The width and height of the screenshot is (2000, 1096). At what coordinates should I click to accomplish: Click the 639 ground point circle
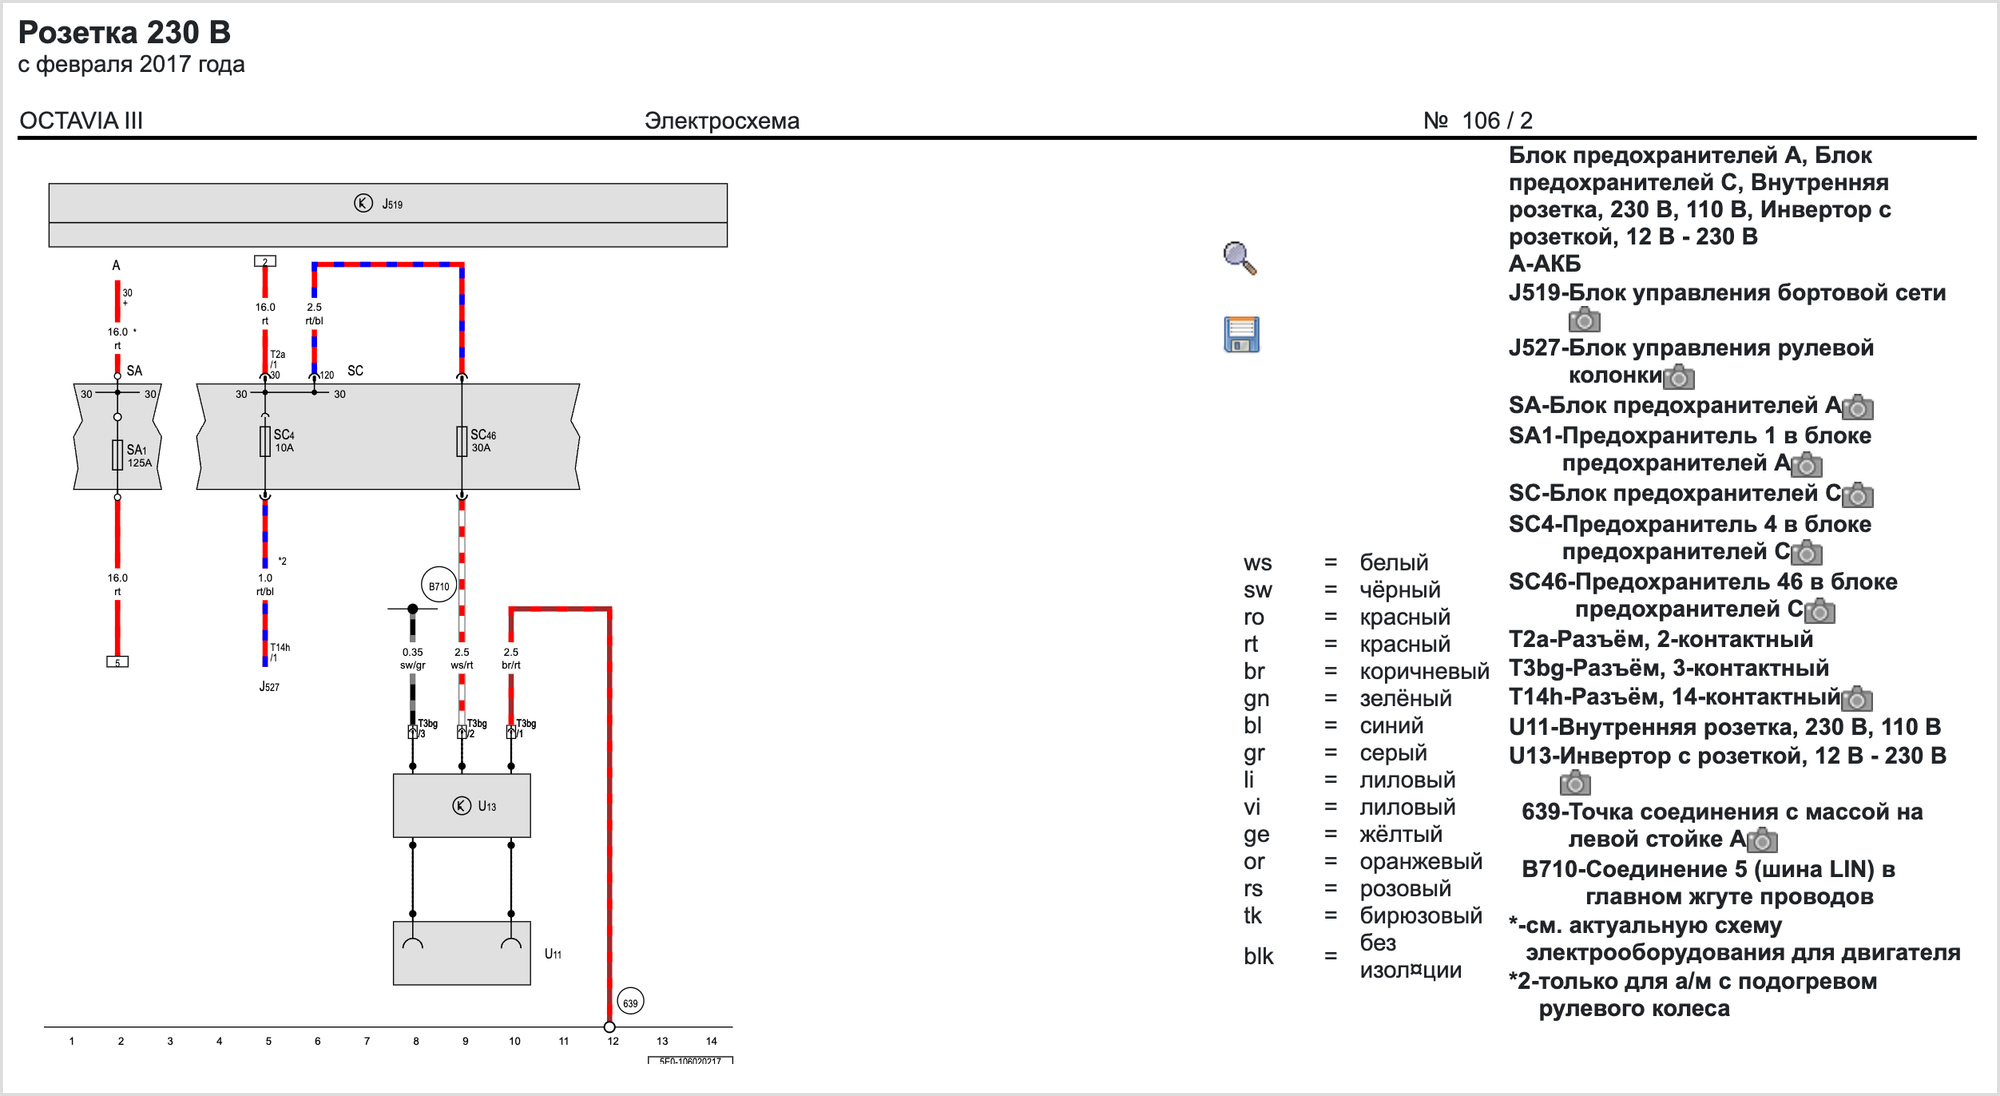pos(630,1002)
